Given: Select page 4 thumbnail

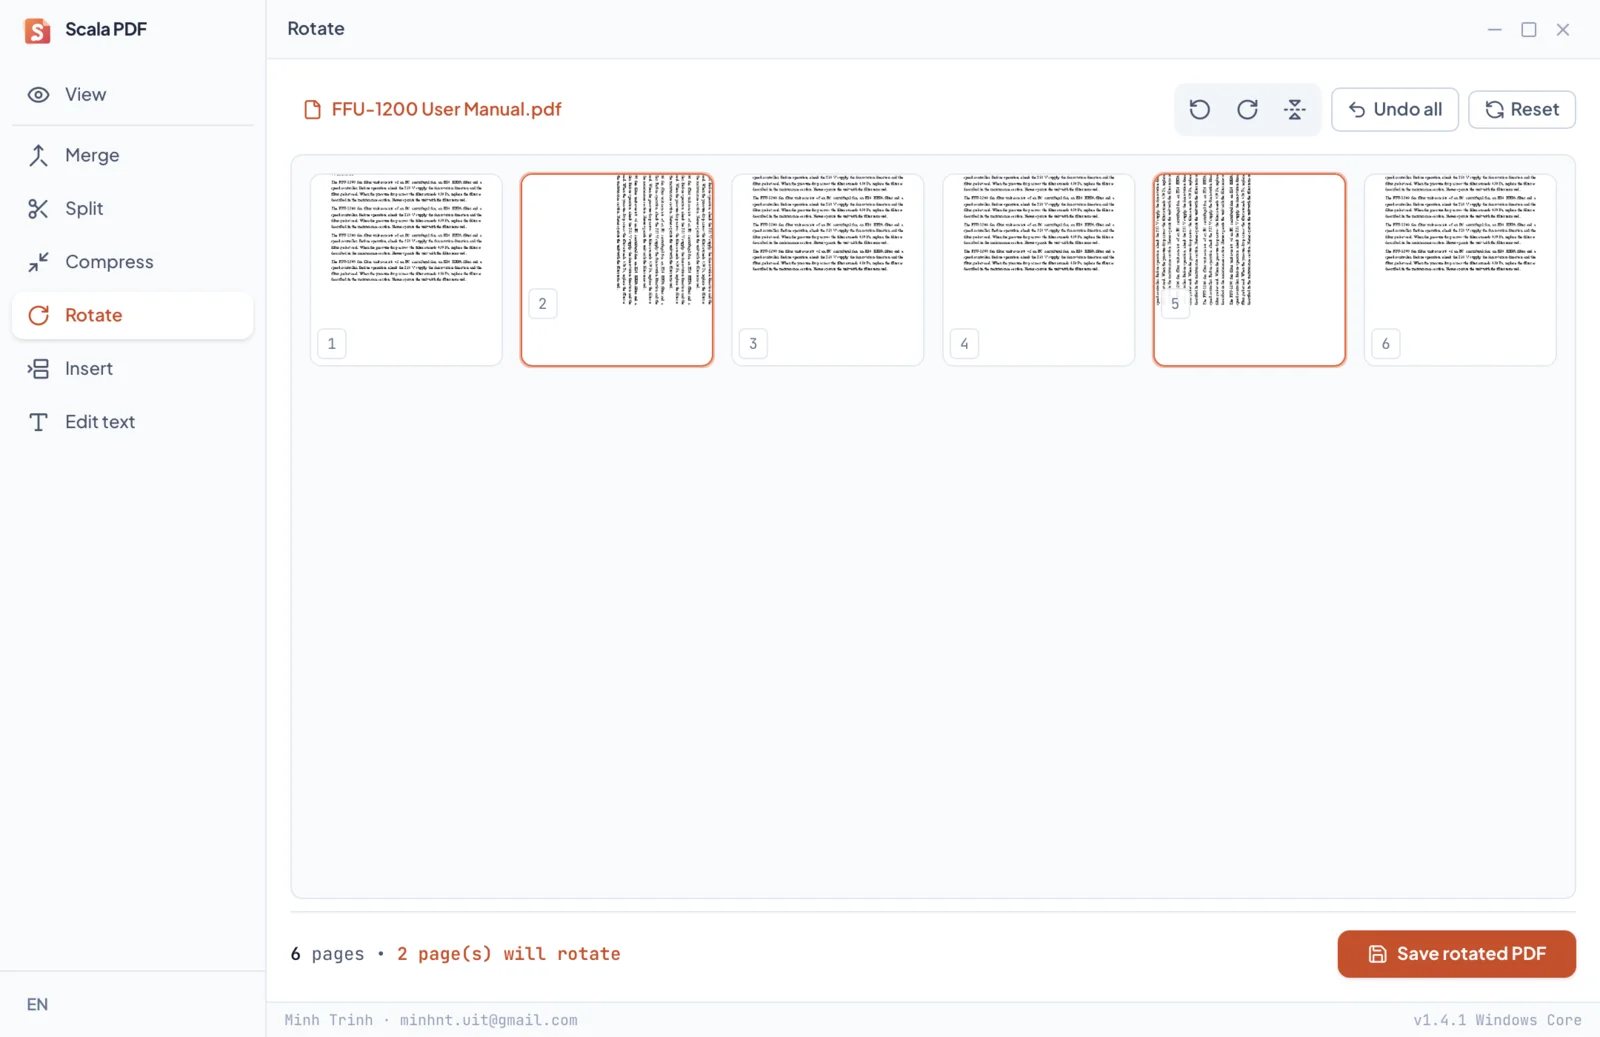Looking at the screenshot, I should (1039, 270).
